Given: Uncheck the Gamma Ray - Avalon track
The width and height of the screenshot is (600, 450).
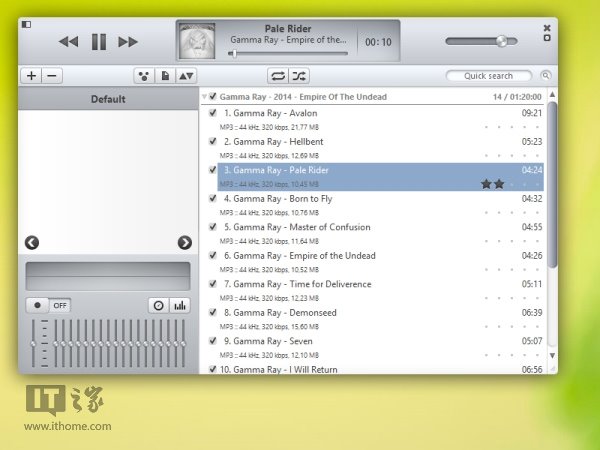Looking at the screenshot, I should (212, 114).
